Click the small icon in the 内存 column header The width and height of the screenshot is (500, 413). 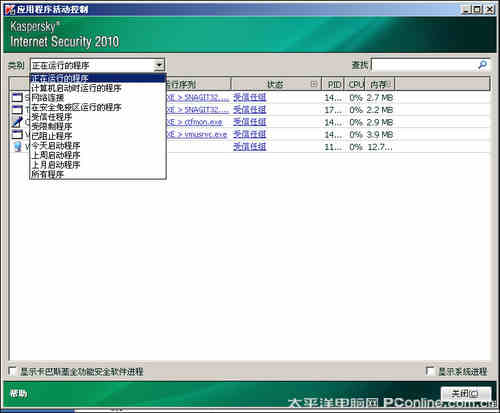[389, 84]
